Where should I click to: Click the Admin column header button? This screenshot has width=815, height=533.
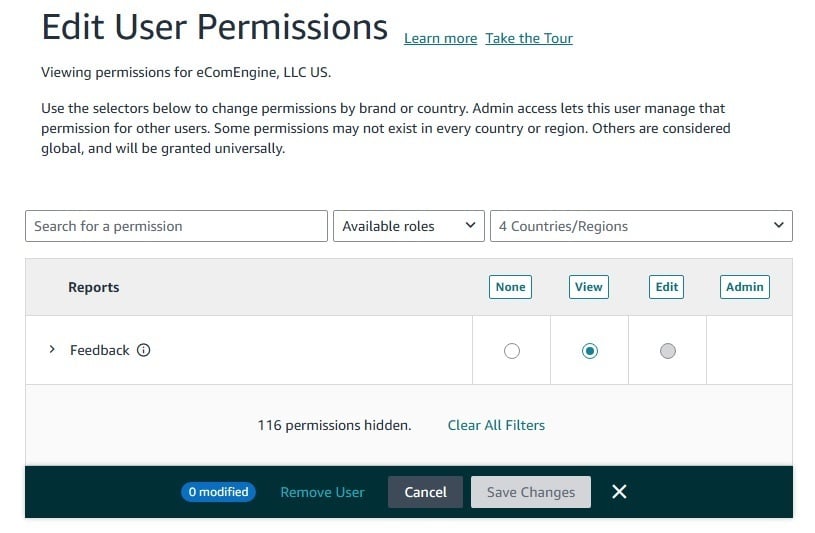(745, 287)
